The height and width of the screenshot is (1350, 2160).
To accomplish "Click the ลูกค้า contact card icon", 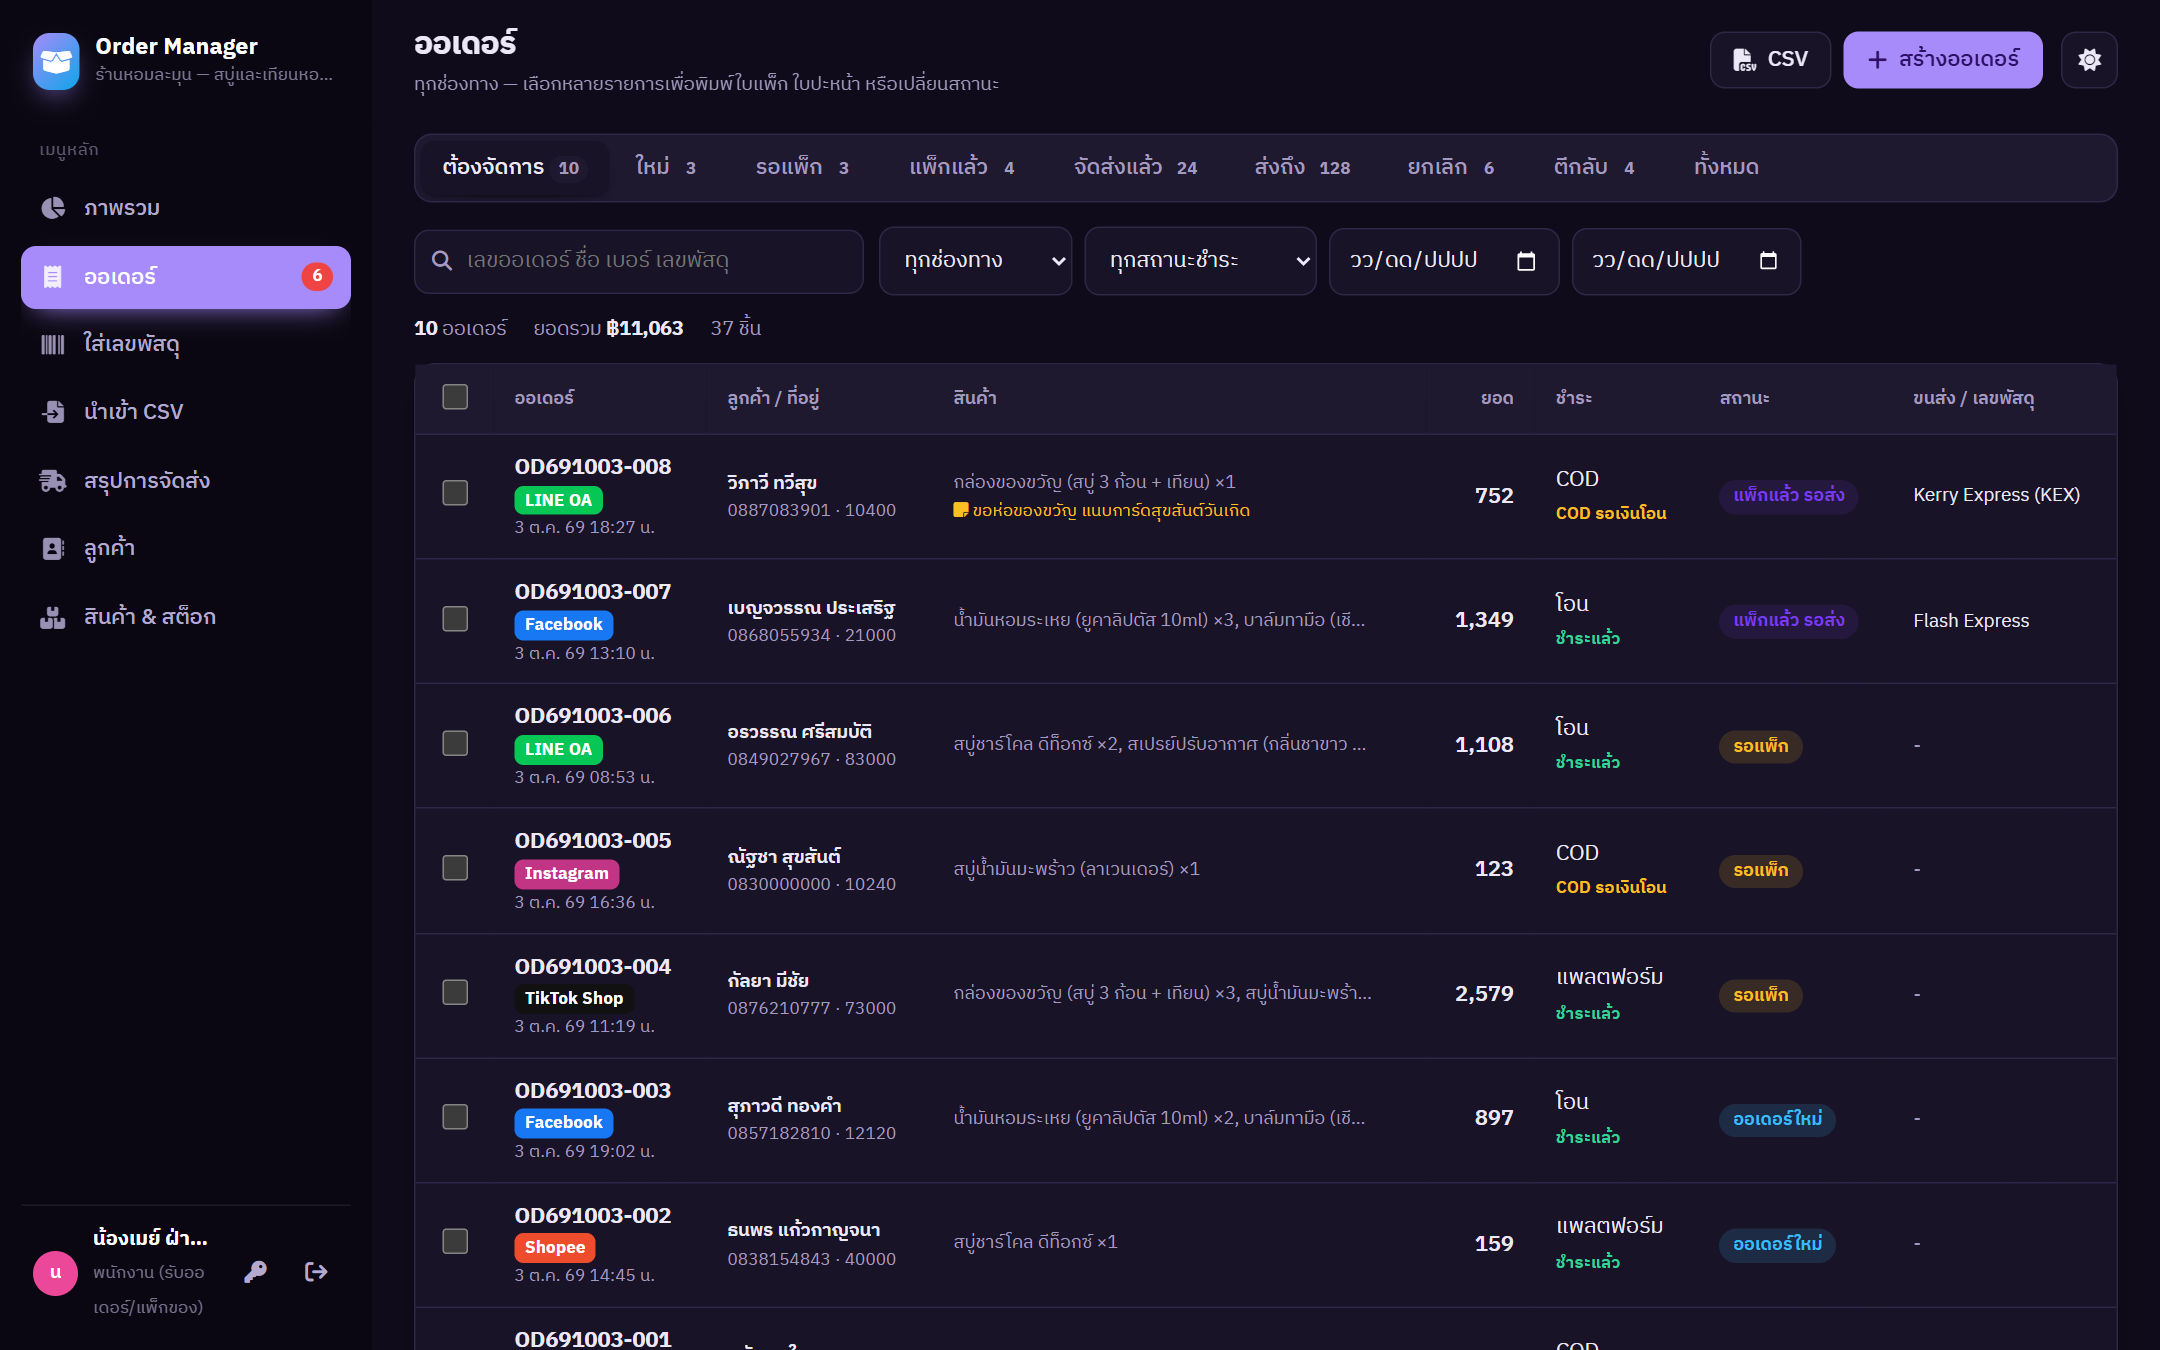I will 53,548.
